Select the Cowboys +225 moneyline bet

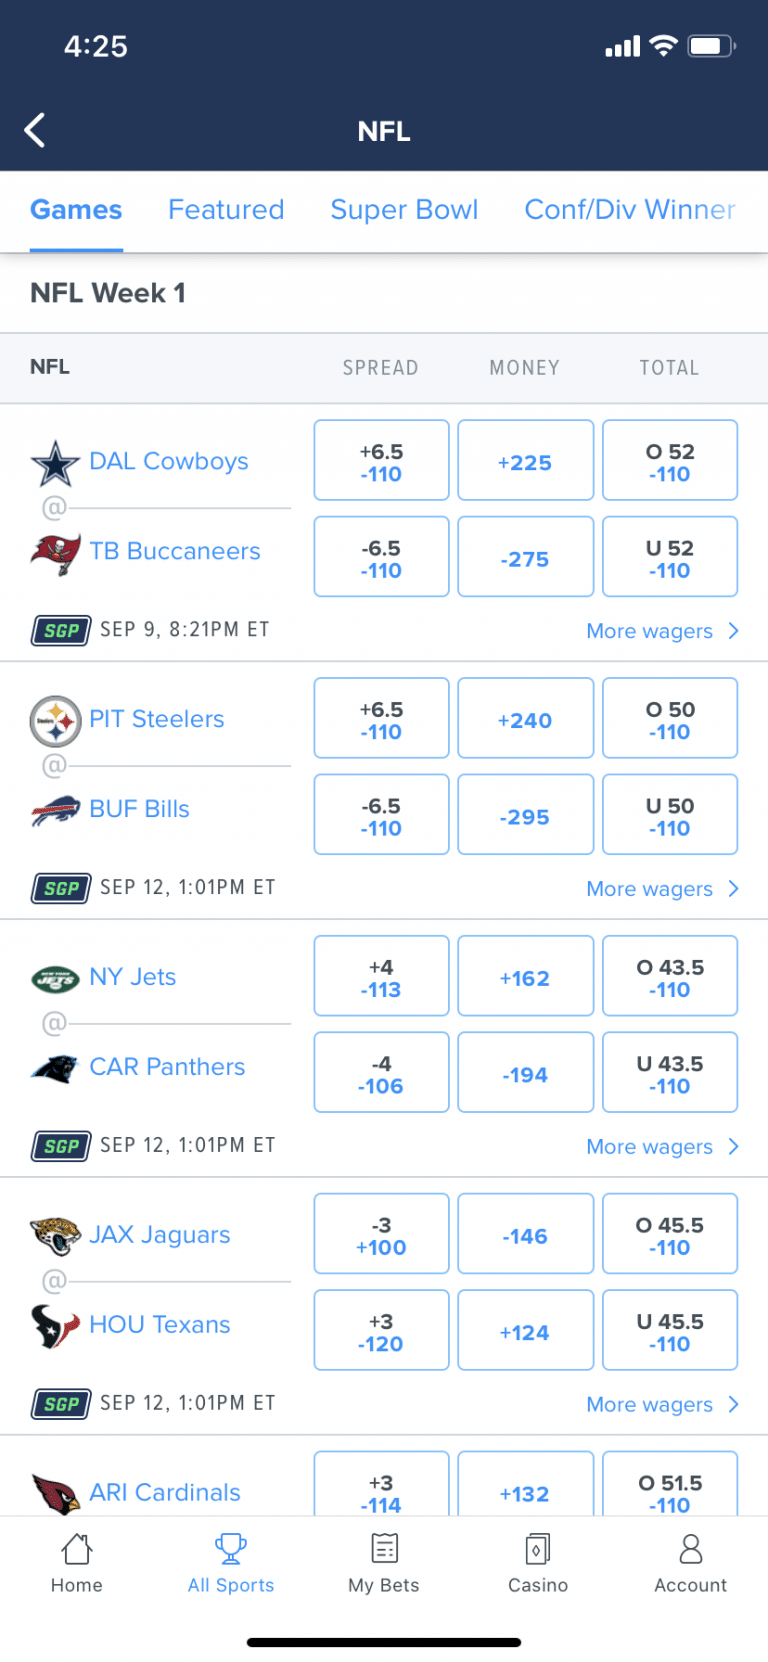pyautogui.click(x=525, y=460)
